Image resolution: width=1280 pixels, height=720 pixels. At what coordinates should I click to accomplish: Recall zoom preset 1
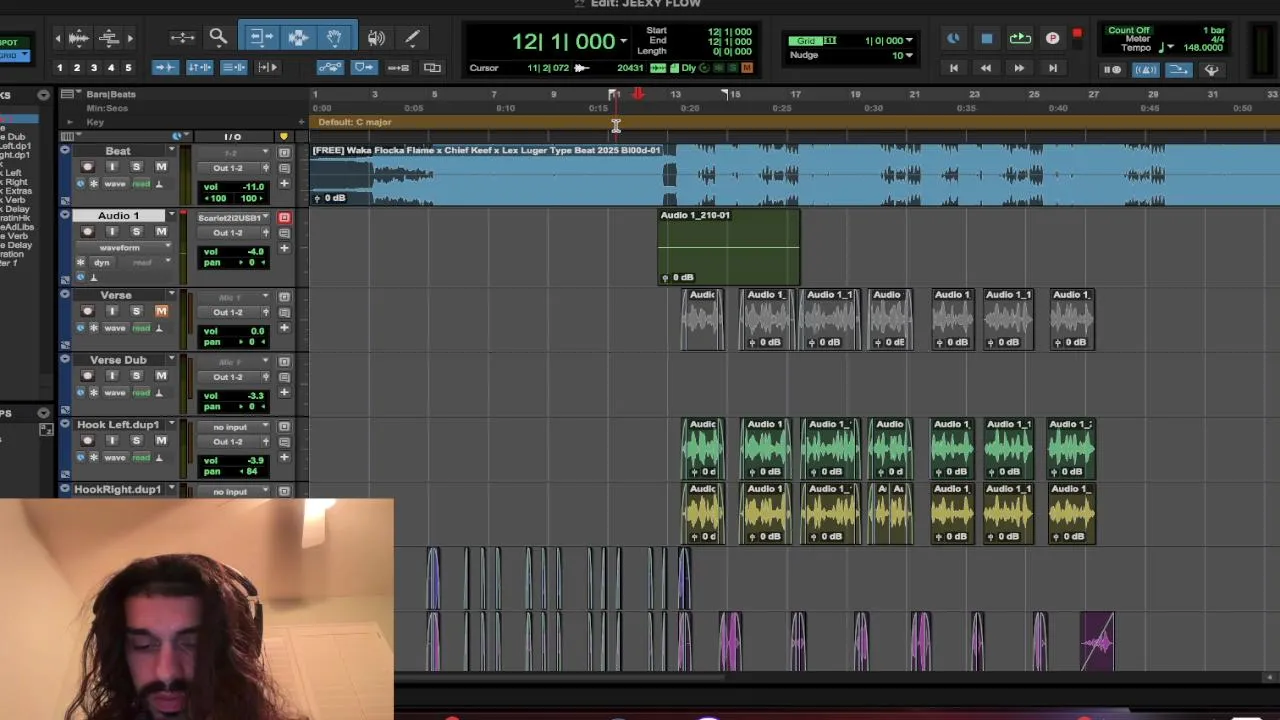[x=59, y=68]
